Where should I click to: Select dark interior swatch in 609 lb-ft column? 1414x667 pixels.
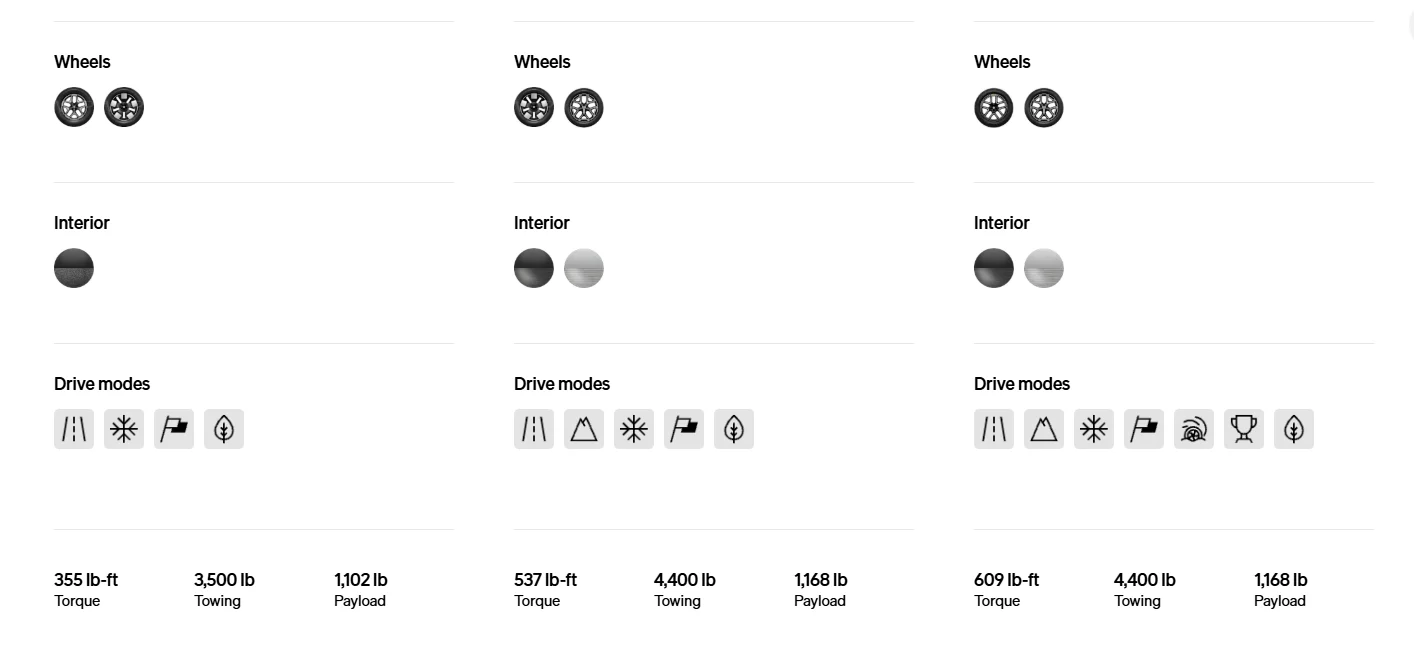(x=994, y=268)
